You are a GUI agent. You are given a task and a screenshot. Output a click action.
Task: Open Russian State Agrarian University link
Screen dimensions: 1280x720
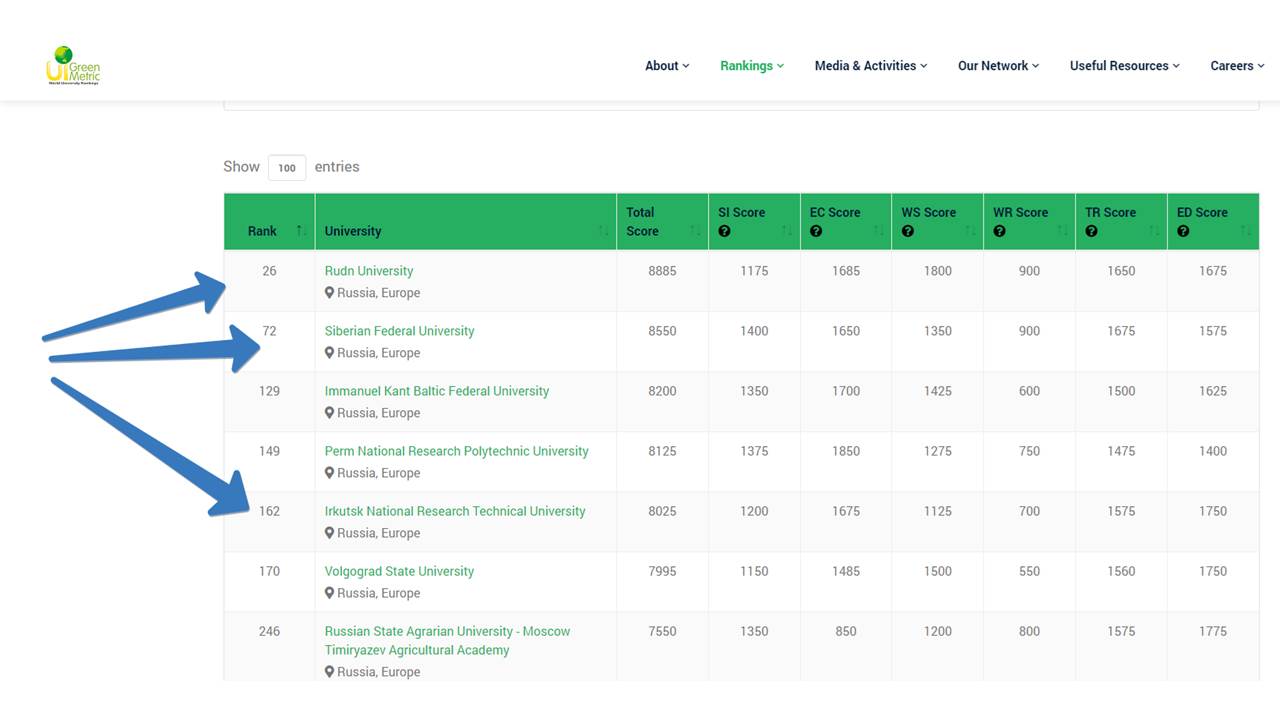click(x=447, y=640)
